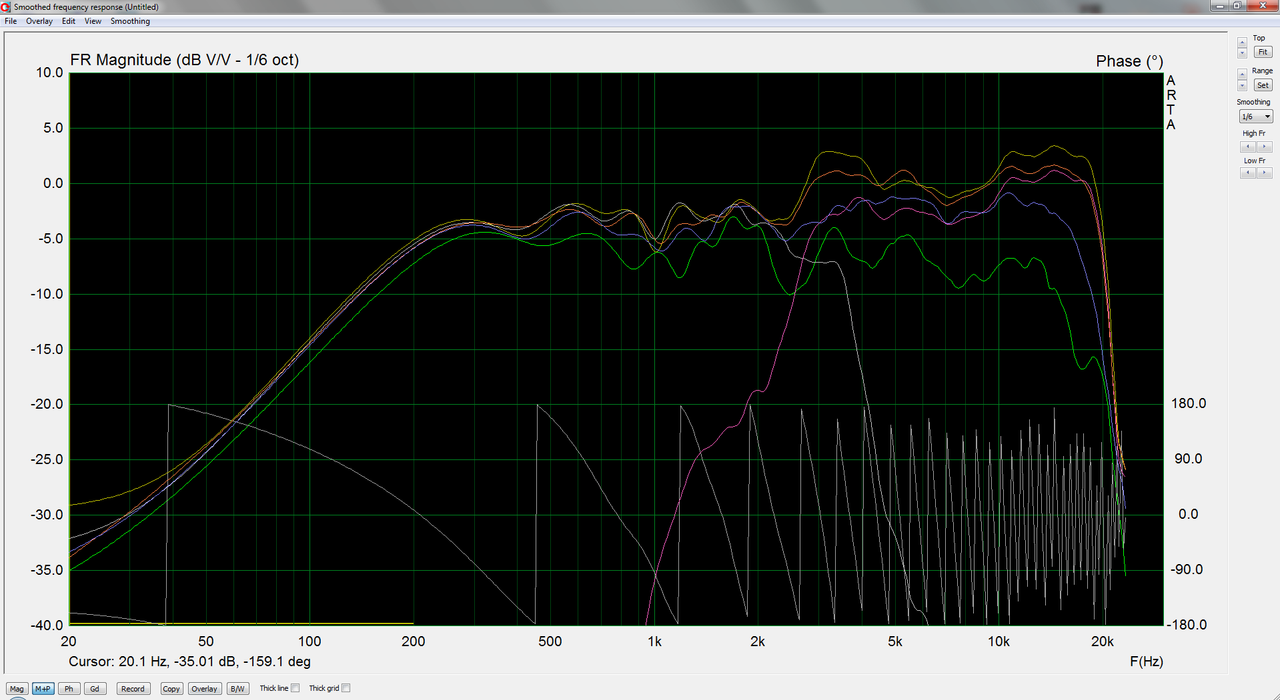Click the Fit top button

[1263, 52]
